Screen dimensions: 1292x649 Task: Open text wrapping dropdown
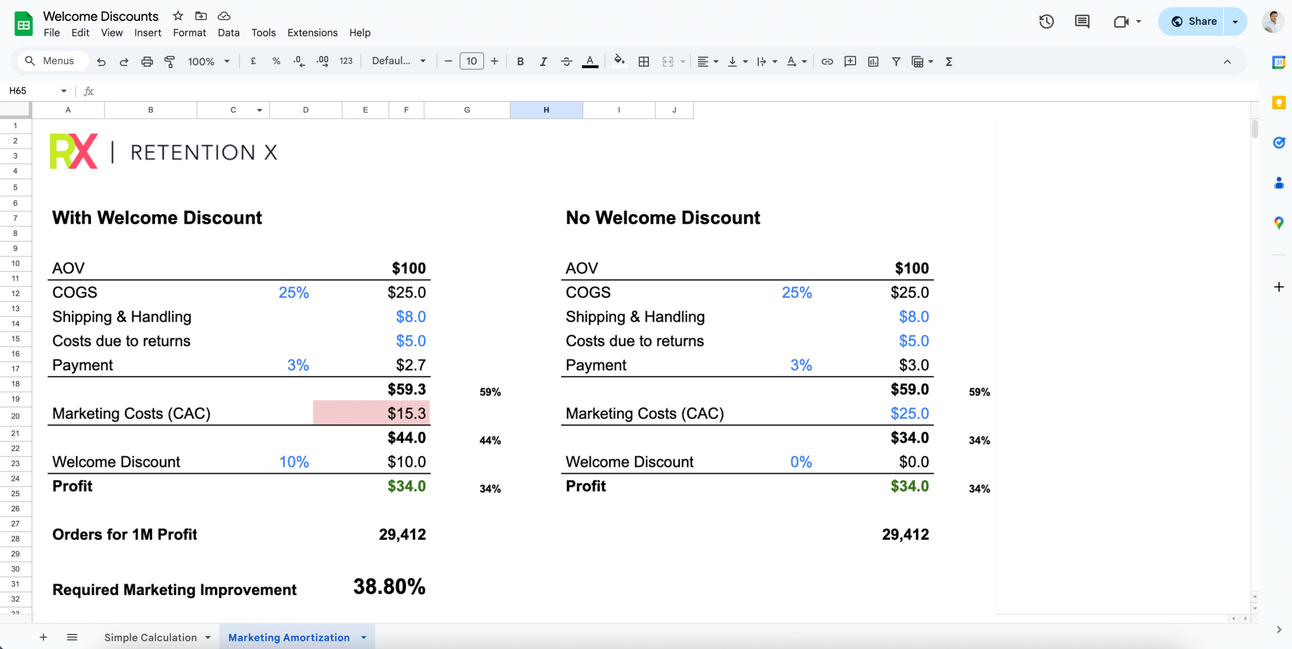click(766, 61)
